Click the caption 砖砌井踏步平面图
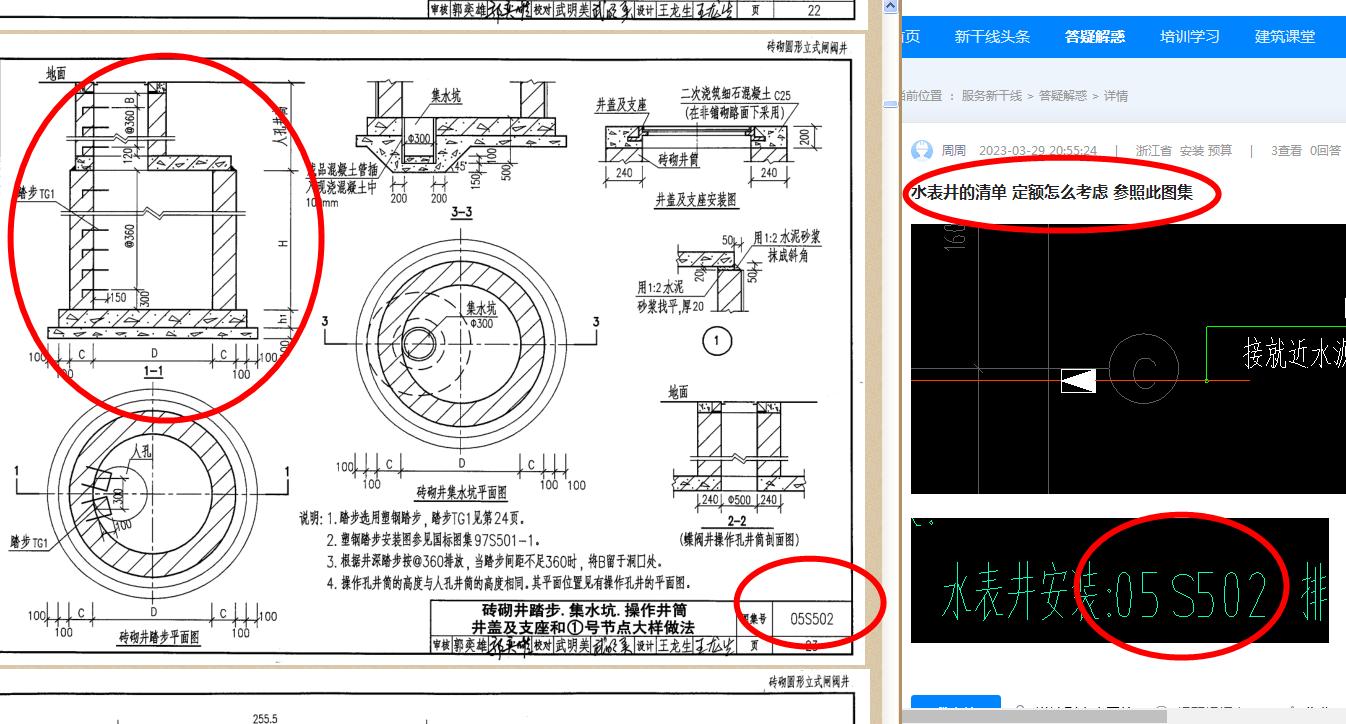1346x724 pixels. [x=159, y=637]
